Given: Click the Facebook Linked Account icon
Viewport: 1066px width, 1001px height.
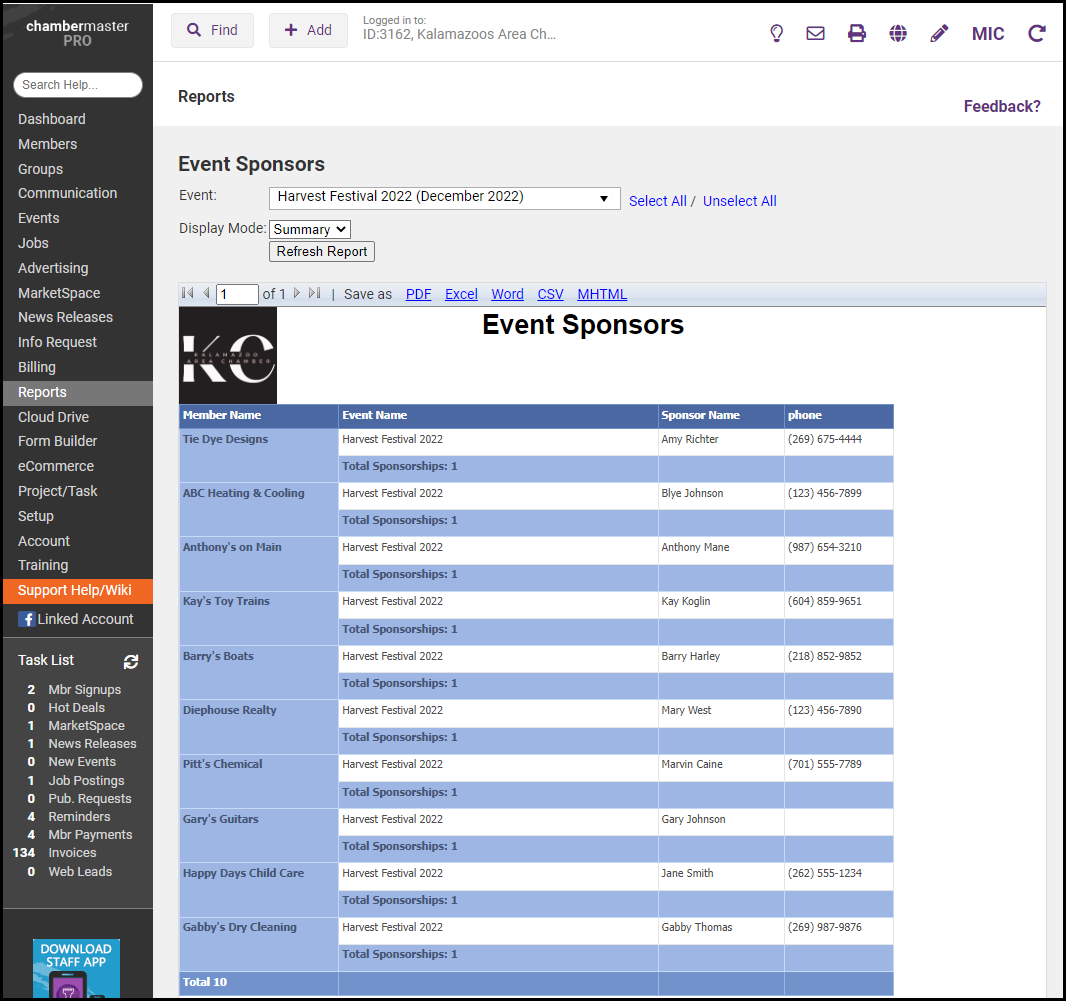Looking at the screenshot, I should [x=27, y=620].
